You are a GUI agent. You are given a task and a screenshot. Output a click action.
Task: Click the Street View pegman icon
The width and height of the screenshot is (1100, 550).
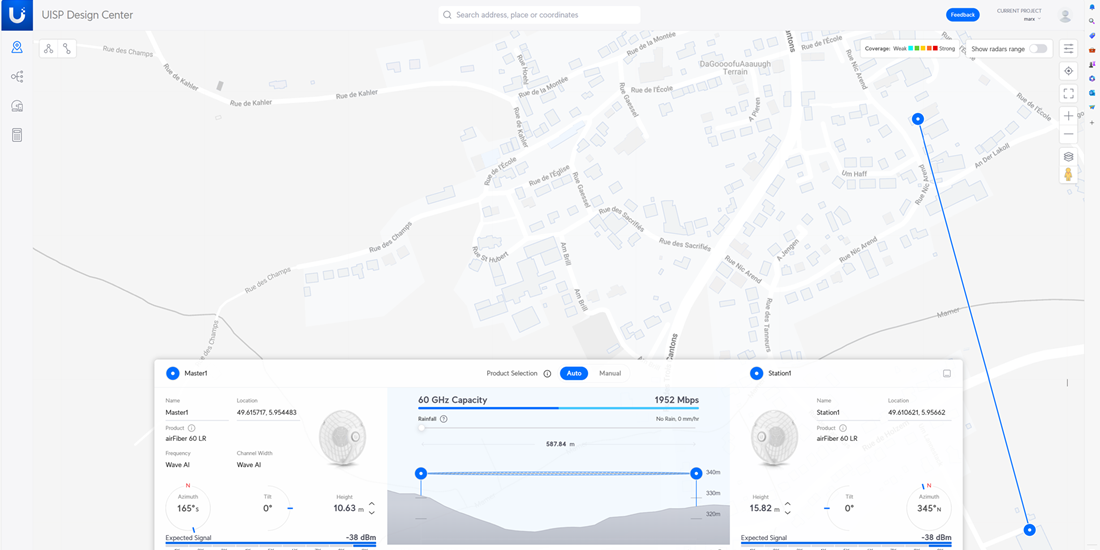(1068, 175)
